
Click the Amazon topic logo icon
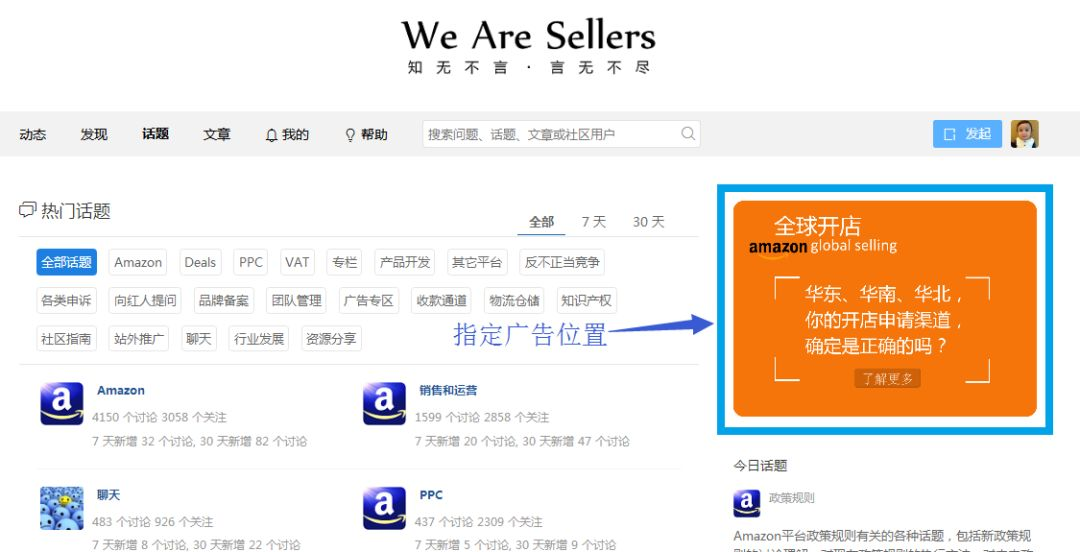click(61, 404)
